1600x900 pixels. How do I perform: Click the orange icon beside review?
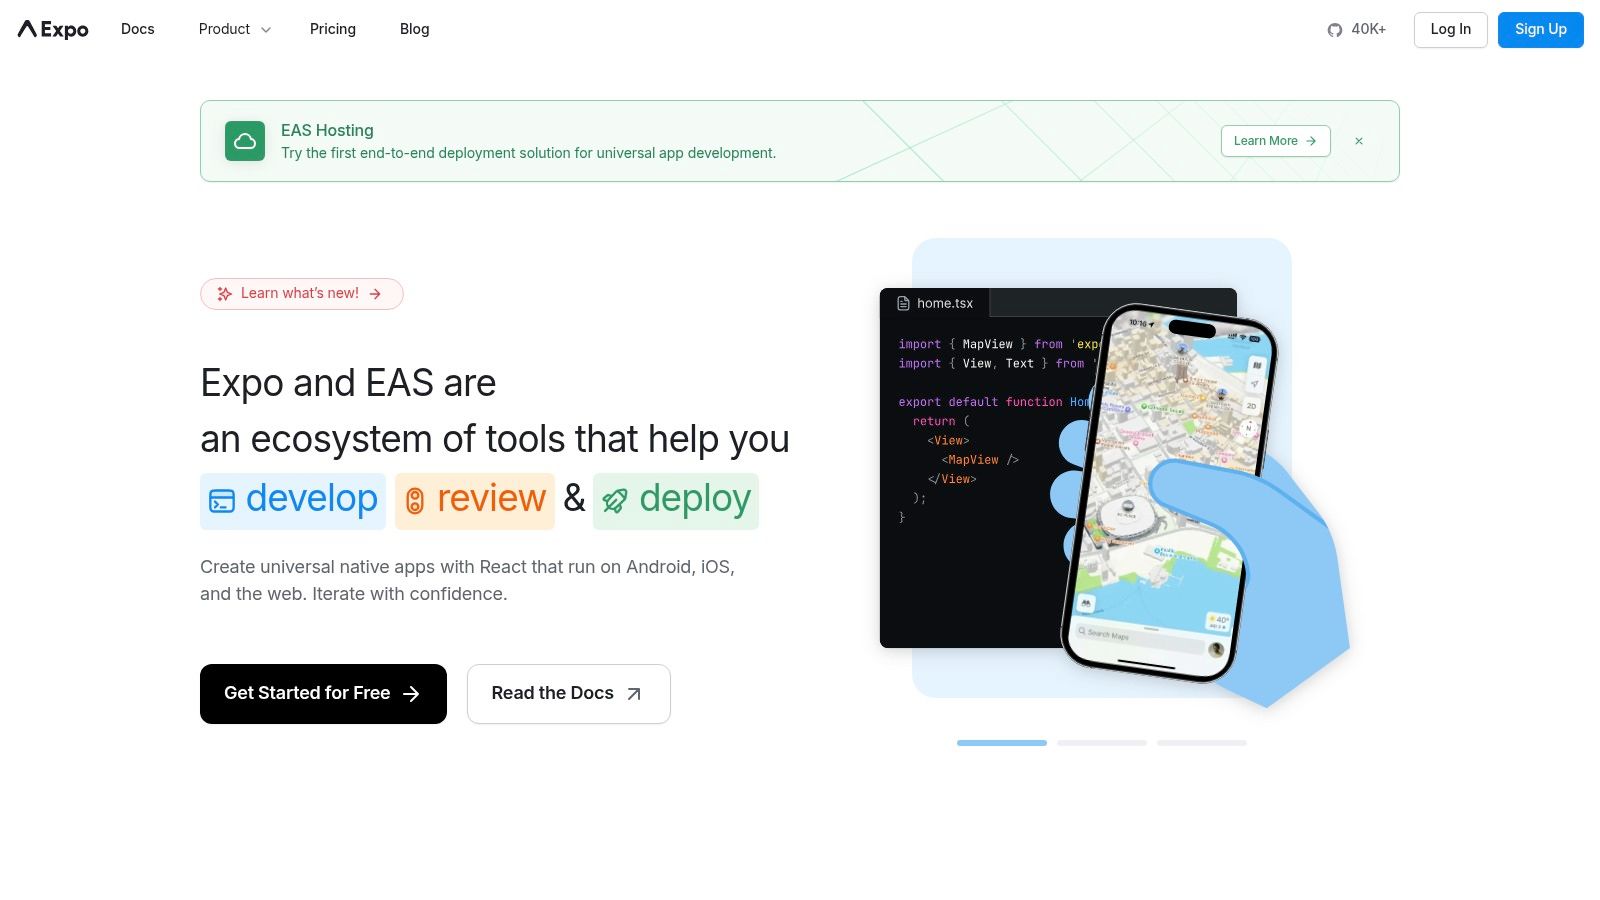coord(415,501)
